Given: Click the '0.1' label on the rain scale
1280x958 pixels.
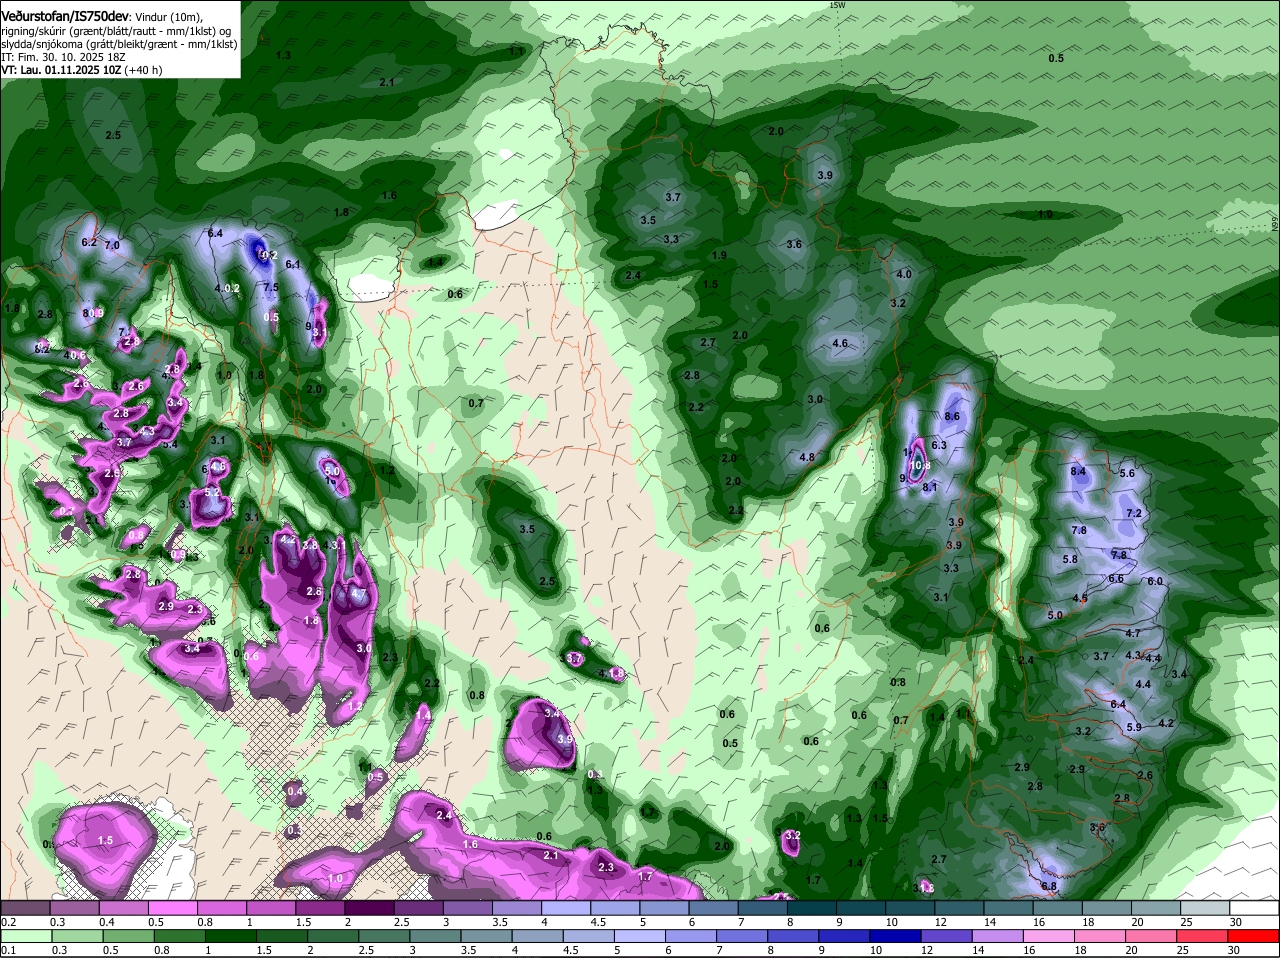Looking at the screenshot, I should click(8, 950).
